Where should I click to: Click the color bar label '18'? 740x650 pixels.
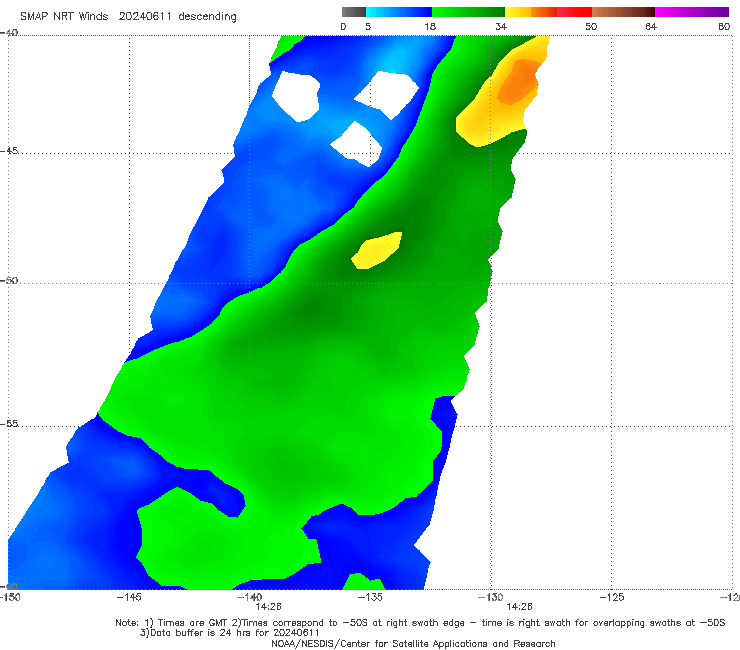click(x=430, y=27)
